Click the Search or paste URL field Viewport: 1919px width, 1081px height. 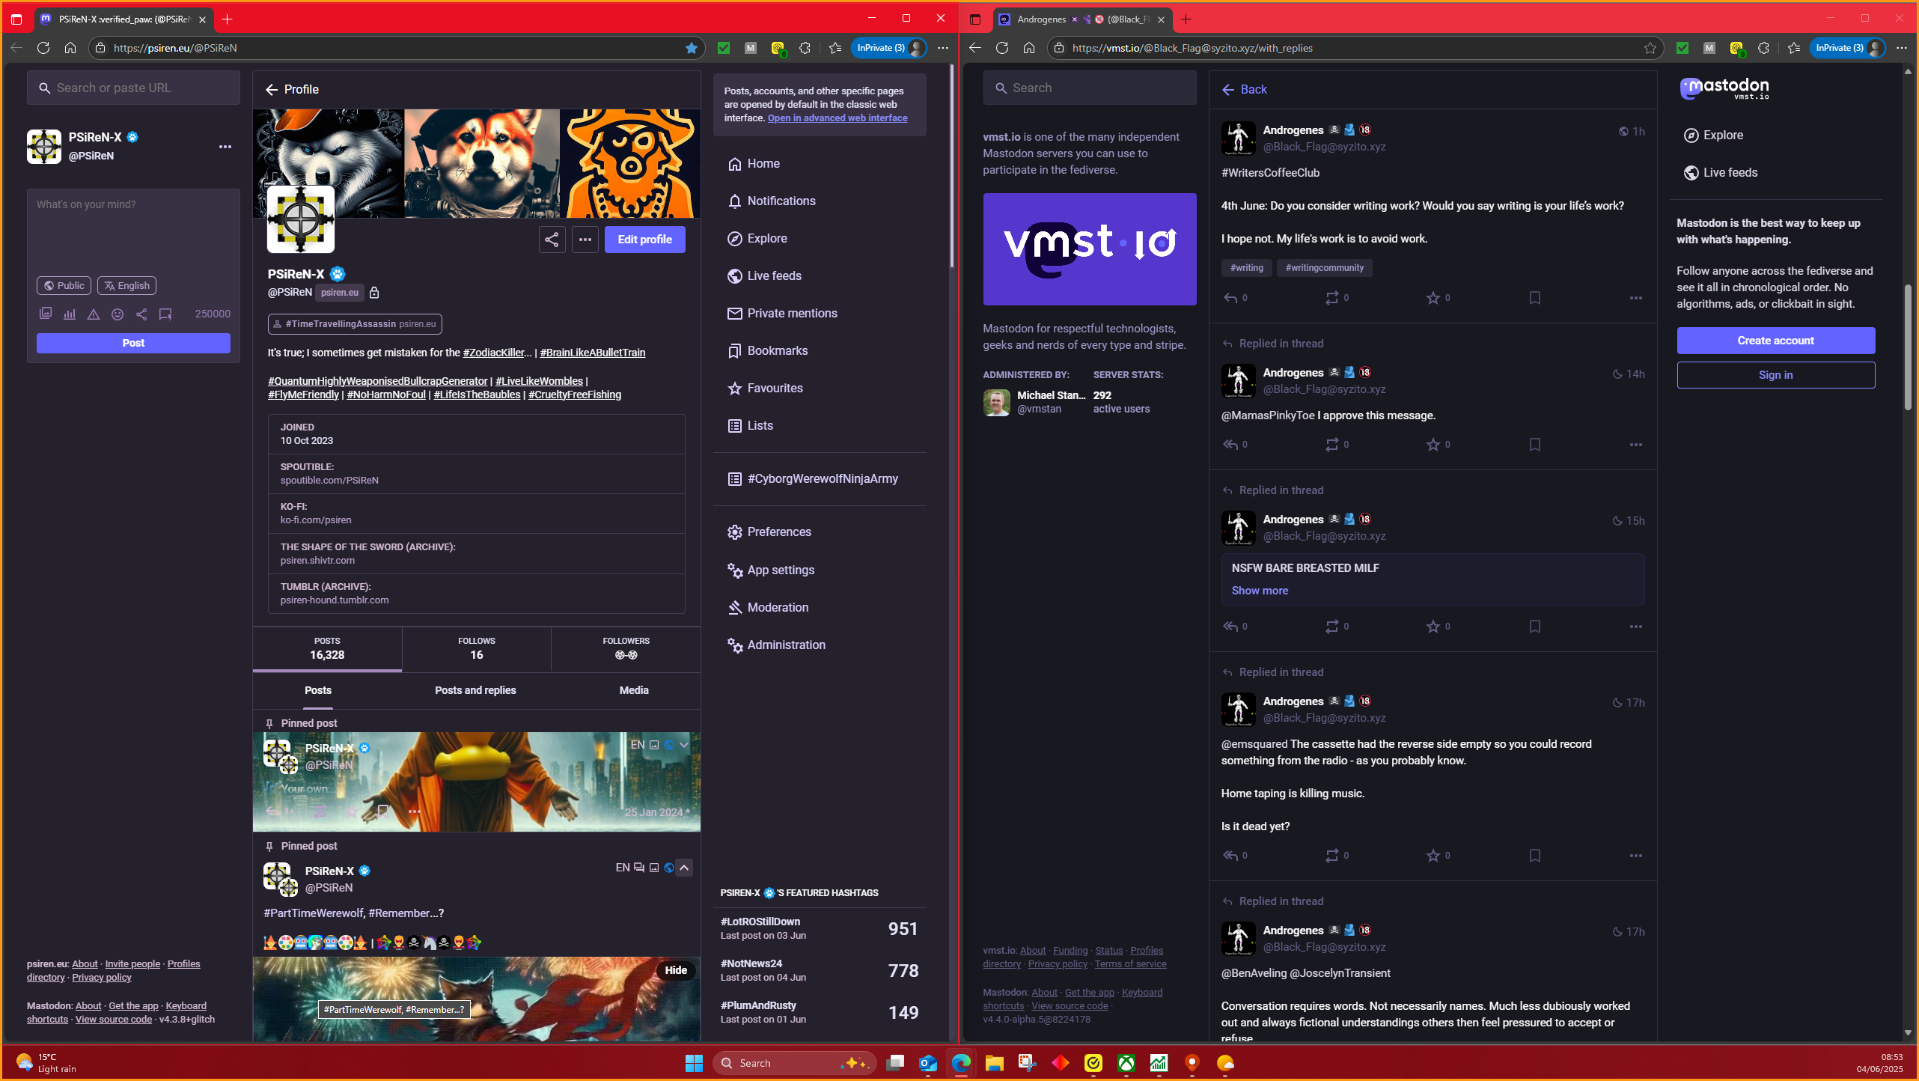point(133,88)
